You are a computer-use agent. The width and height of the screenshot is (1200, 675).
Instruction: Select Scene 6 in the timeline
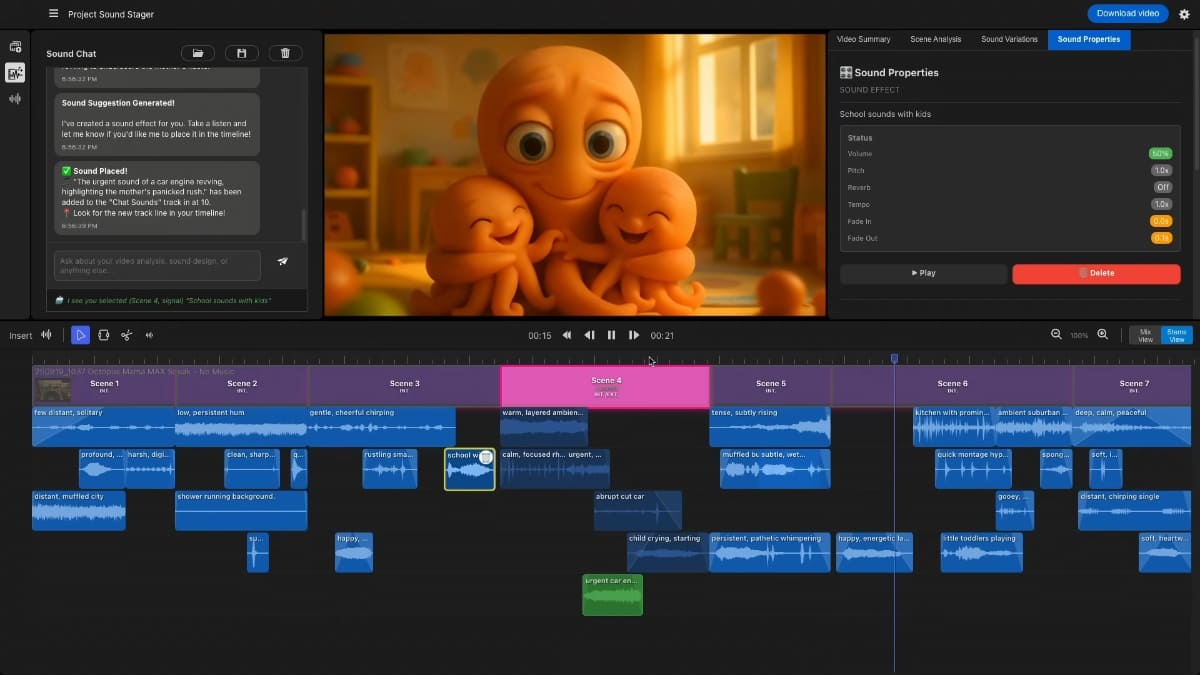[x=952, y=386]
